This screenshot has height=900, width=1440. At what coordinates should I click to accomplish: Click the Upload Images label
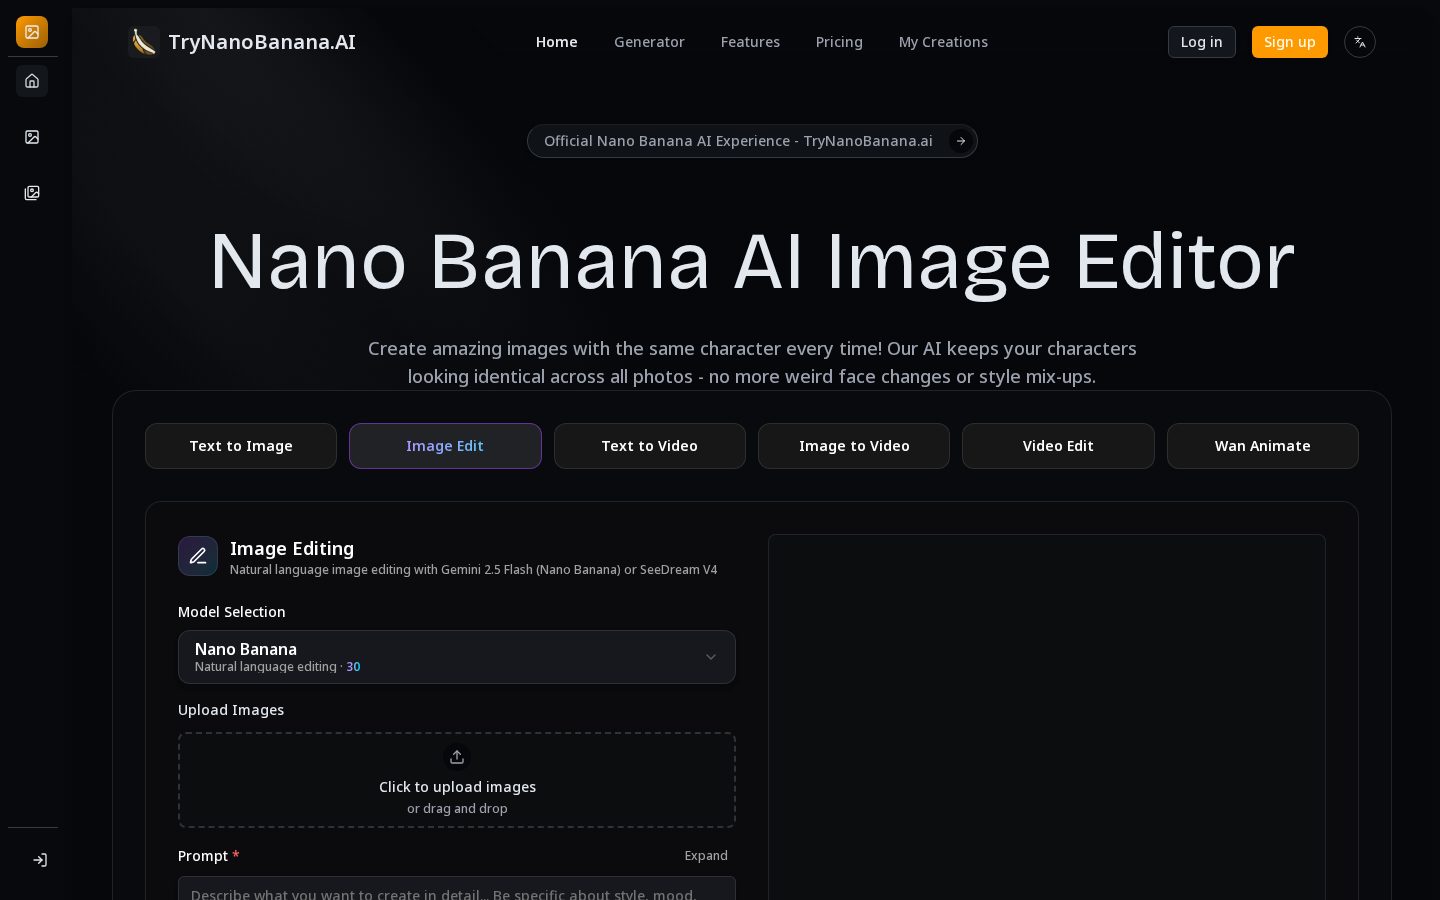[231, 710]
